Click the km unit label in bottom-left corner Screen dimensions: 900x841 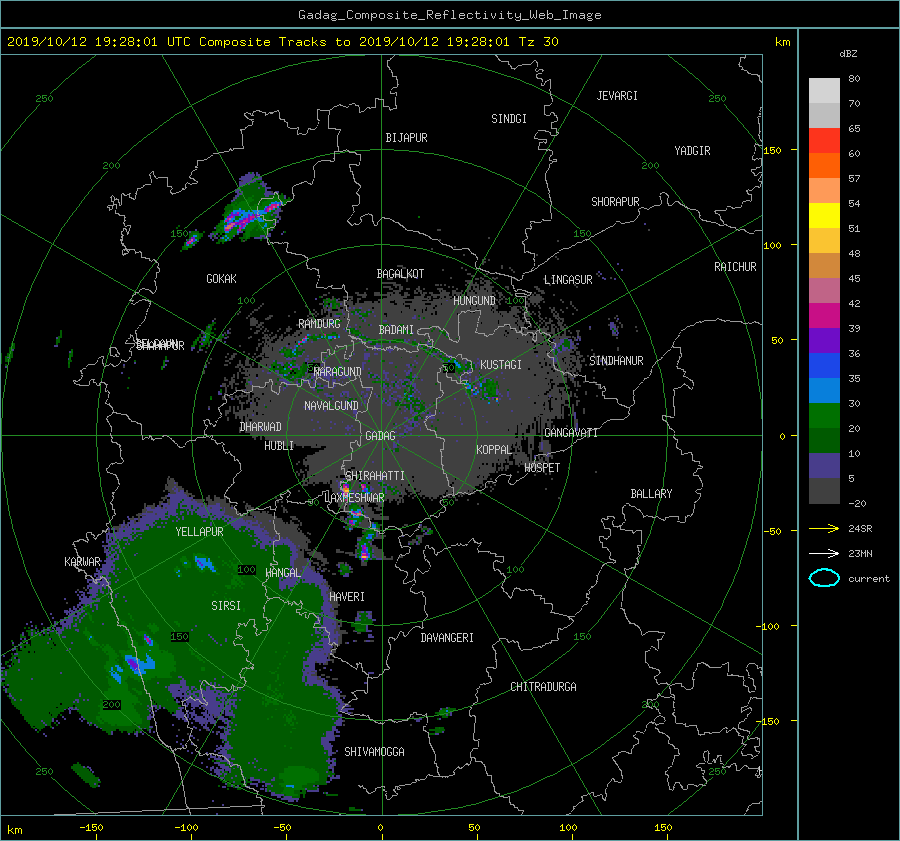pos(14,830)
